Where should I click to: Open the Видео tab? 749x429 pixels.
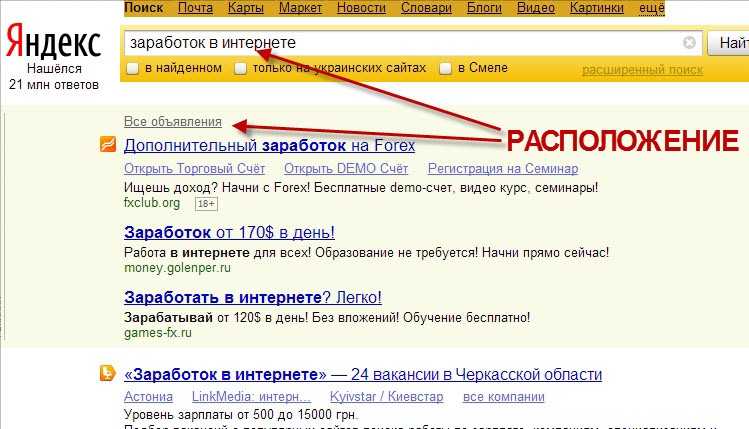pos(535,8)
